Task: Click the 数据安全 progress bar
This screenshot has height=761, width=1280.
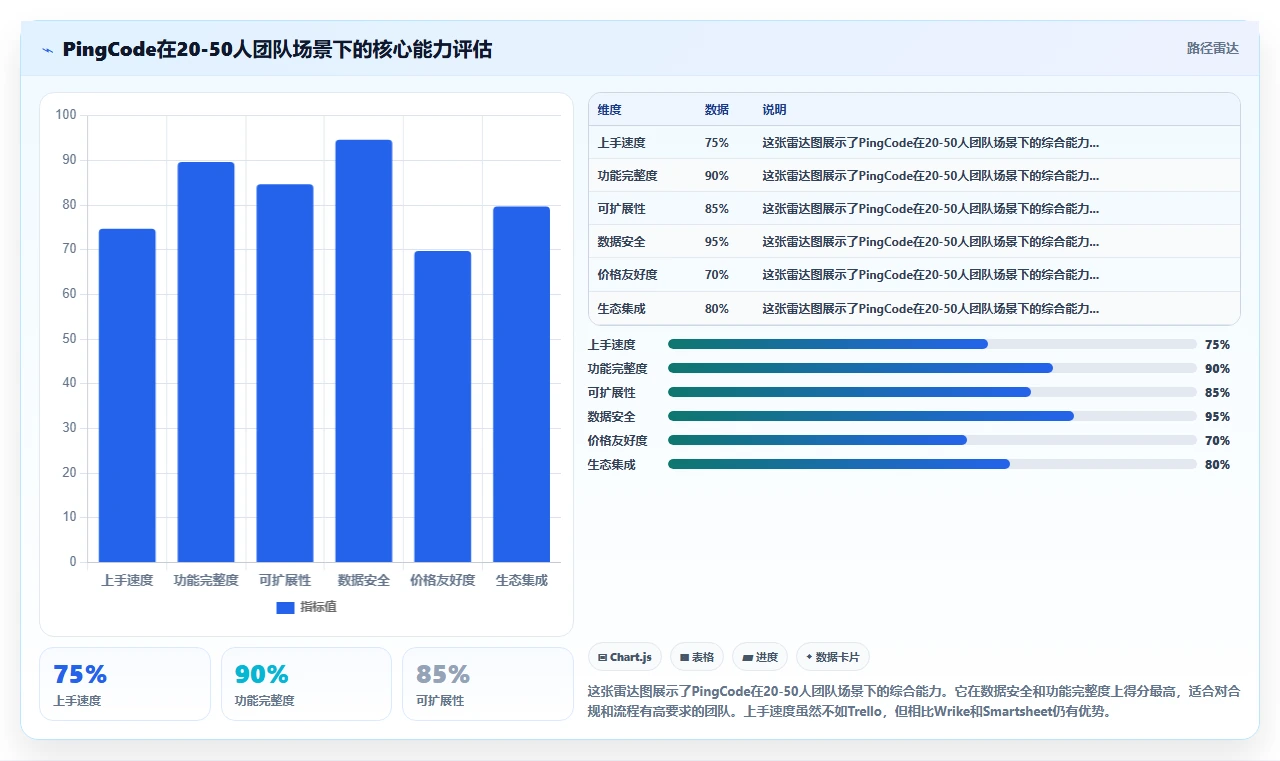Action: tap(932, 416)
